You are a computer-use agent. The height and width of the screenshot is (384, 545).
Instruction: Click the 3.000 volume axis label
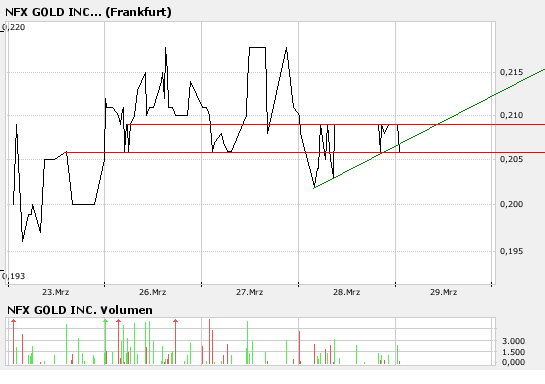[x=513, y=341]
